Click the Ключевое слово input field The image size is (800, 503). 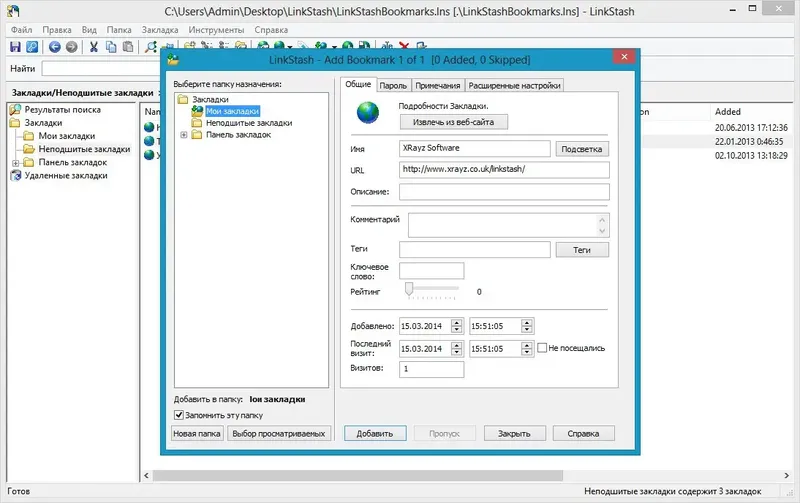[x=432, y=271]
